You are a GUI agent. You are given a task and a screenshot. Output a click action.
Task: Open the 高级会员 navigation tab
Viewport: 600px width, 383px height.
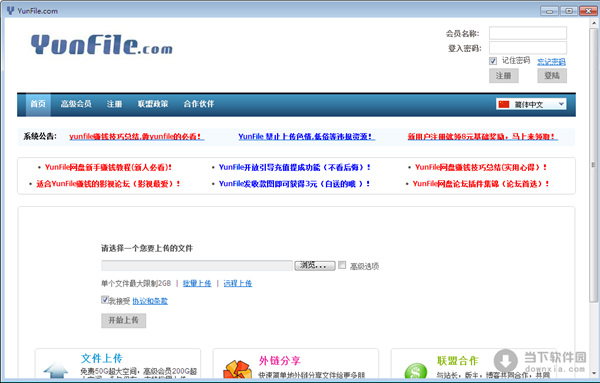point(76,104)
